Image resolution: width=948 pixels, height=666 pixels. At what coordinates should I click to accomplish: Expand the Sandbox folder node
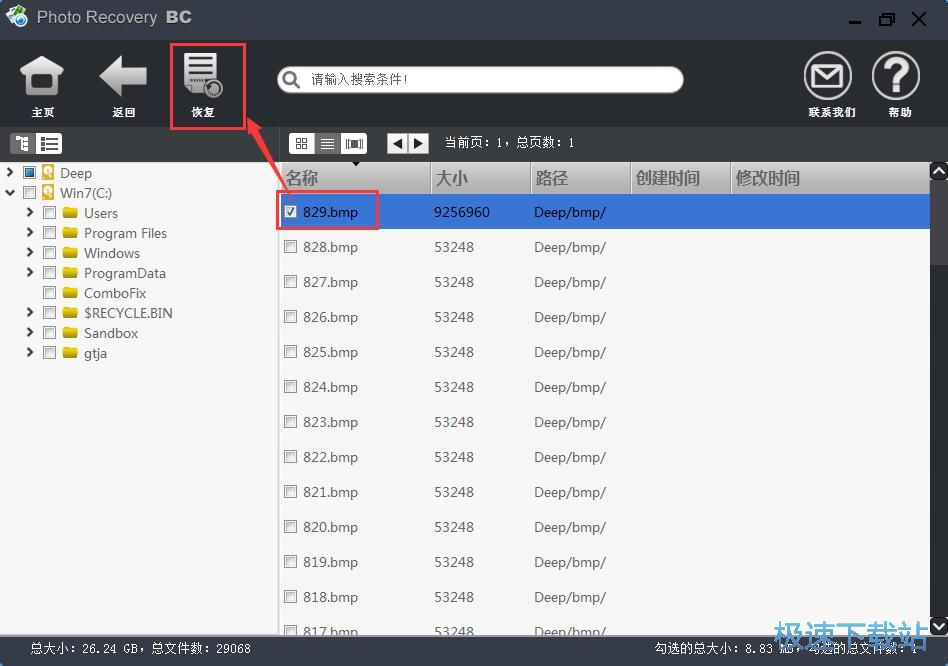click(30, 332)
